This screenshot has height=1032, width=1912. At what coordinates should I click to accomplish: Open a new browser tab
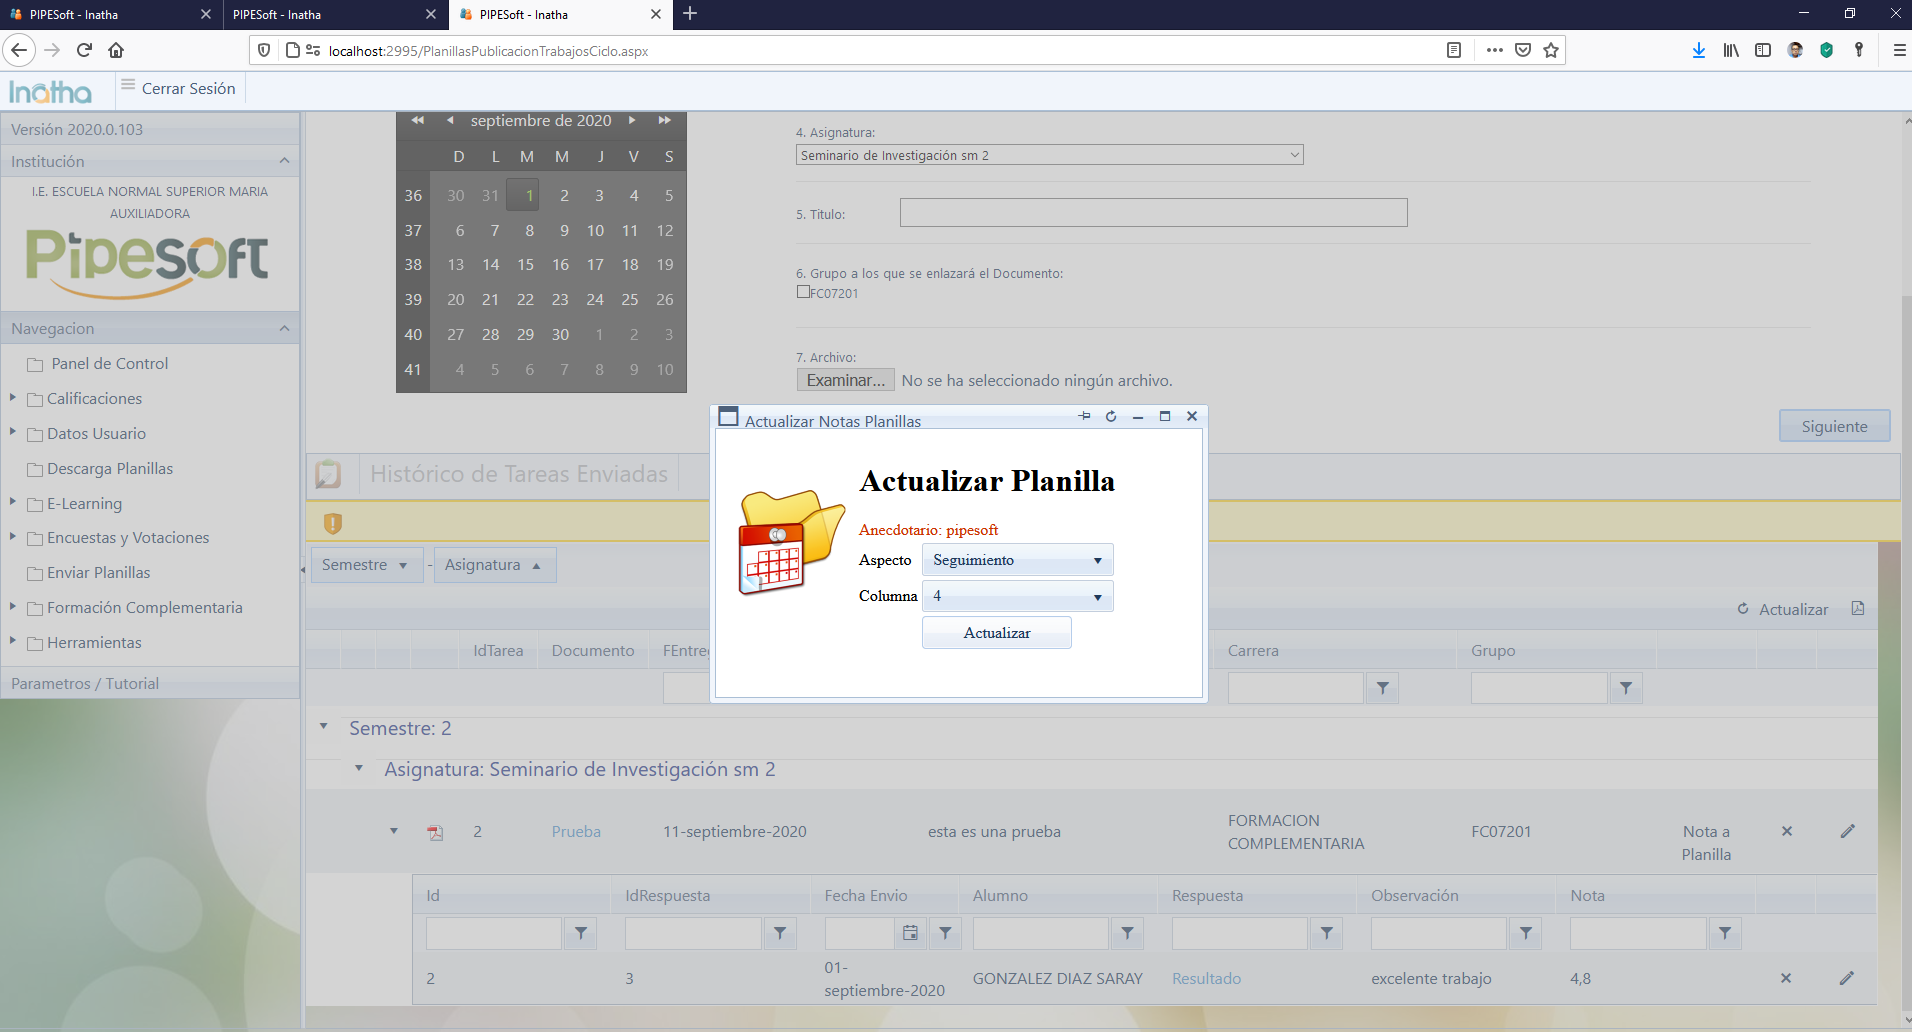coord(690,14)
